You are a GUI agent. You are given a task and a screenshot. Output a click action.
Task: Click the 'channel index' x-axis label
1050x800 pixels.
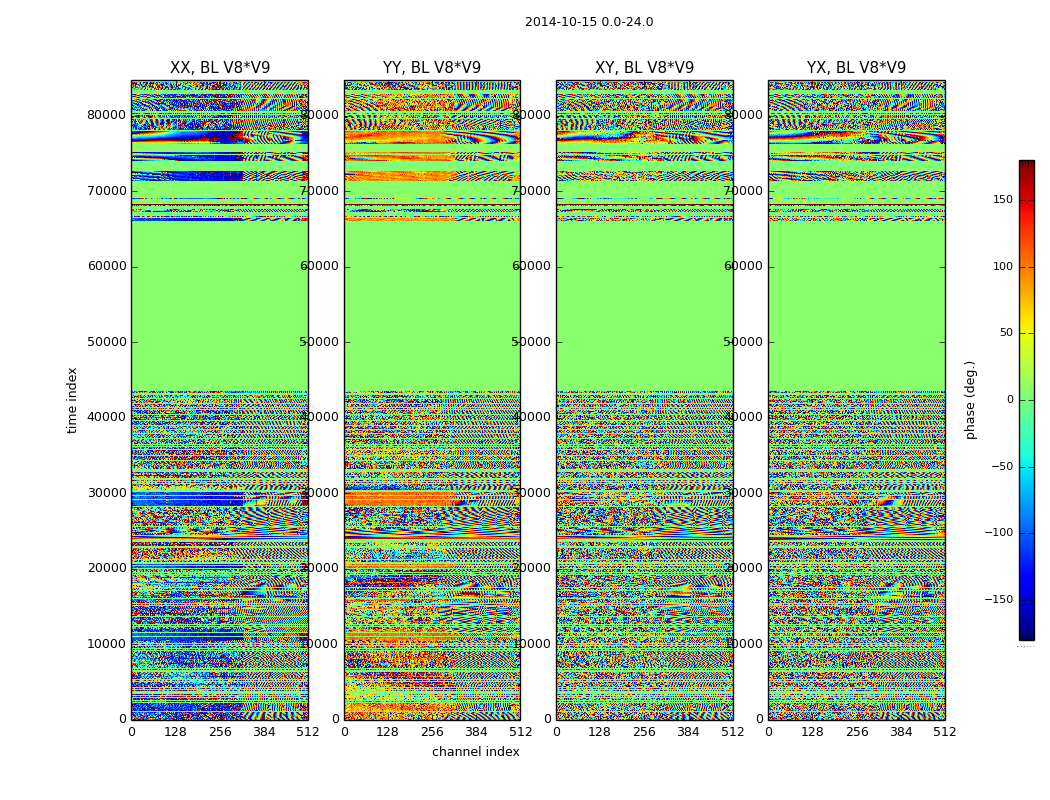476,752
